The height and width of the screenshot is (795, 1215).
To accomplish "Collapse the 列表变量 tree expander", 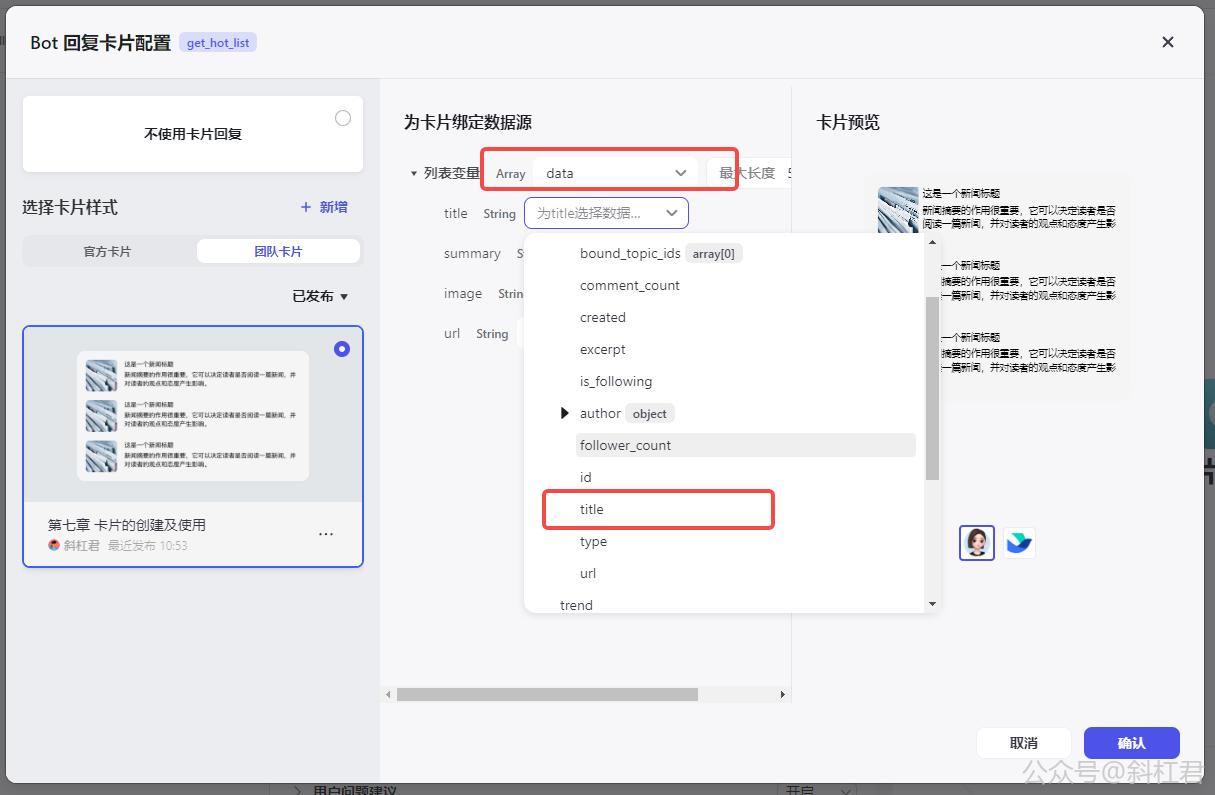I will pos(414,174).
